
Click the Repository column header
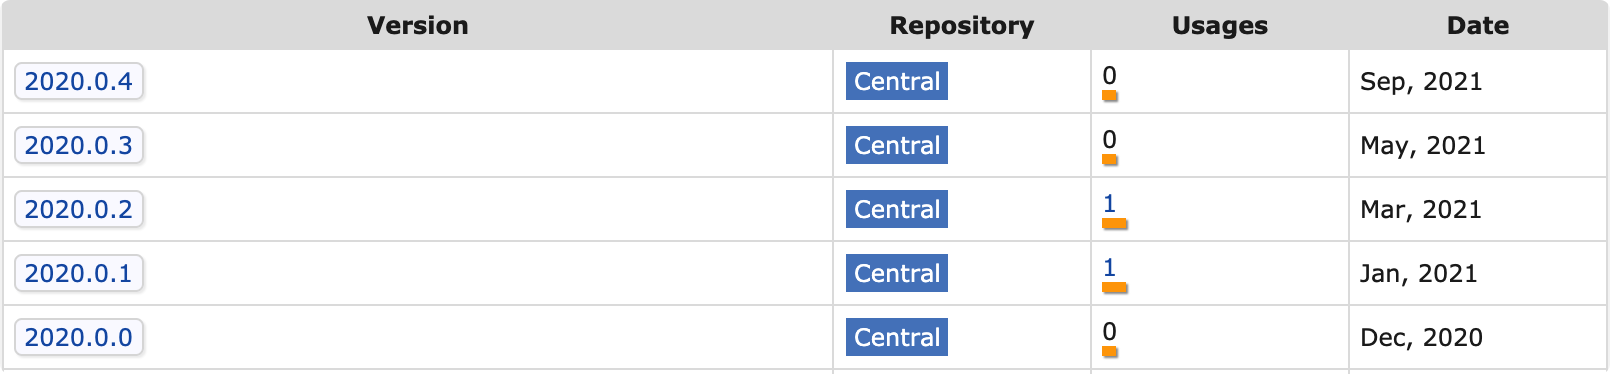click(961, 25)
